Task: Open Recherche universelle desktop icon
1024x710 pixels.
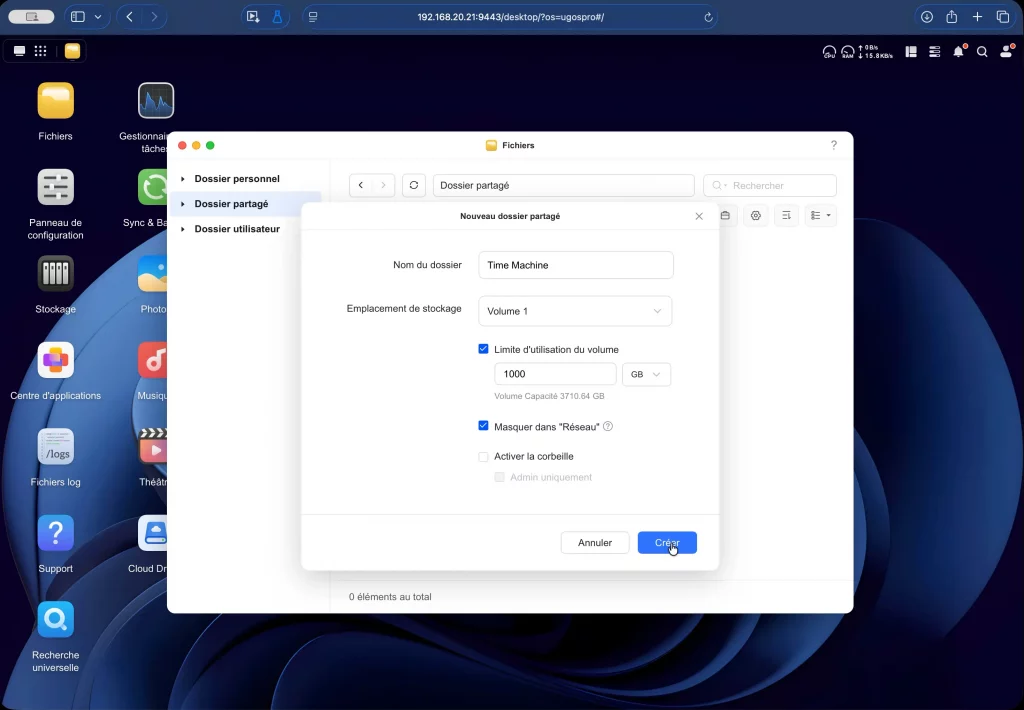Action: (x=55, y=620)
